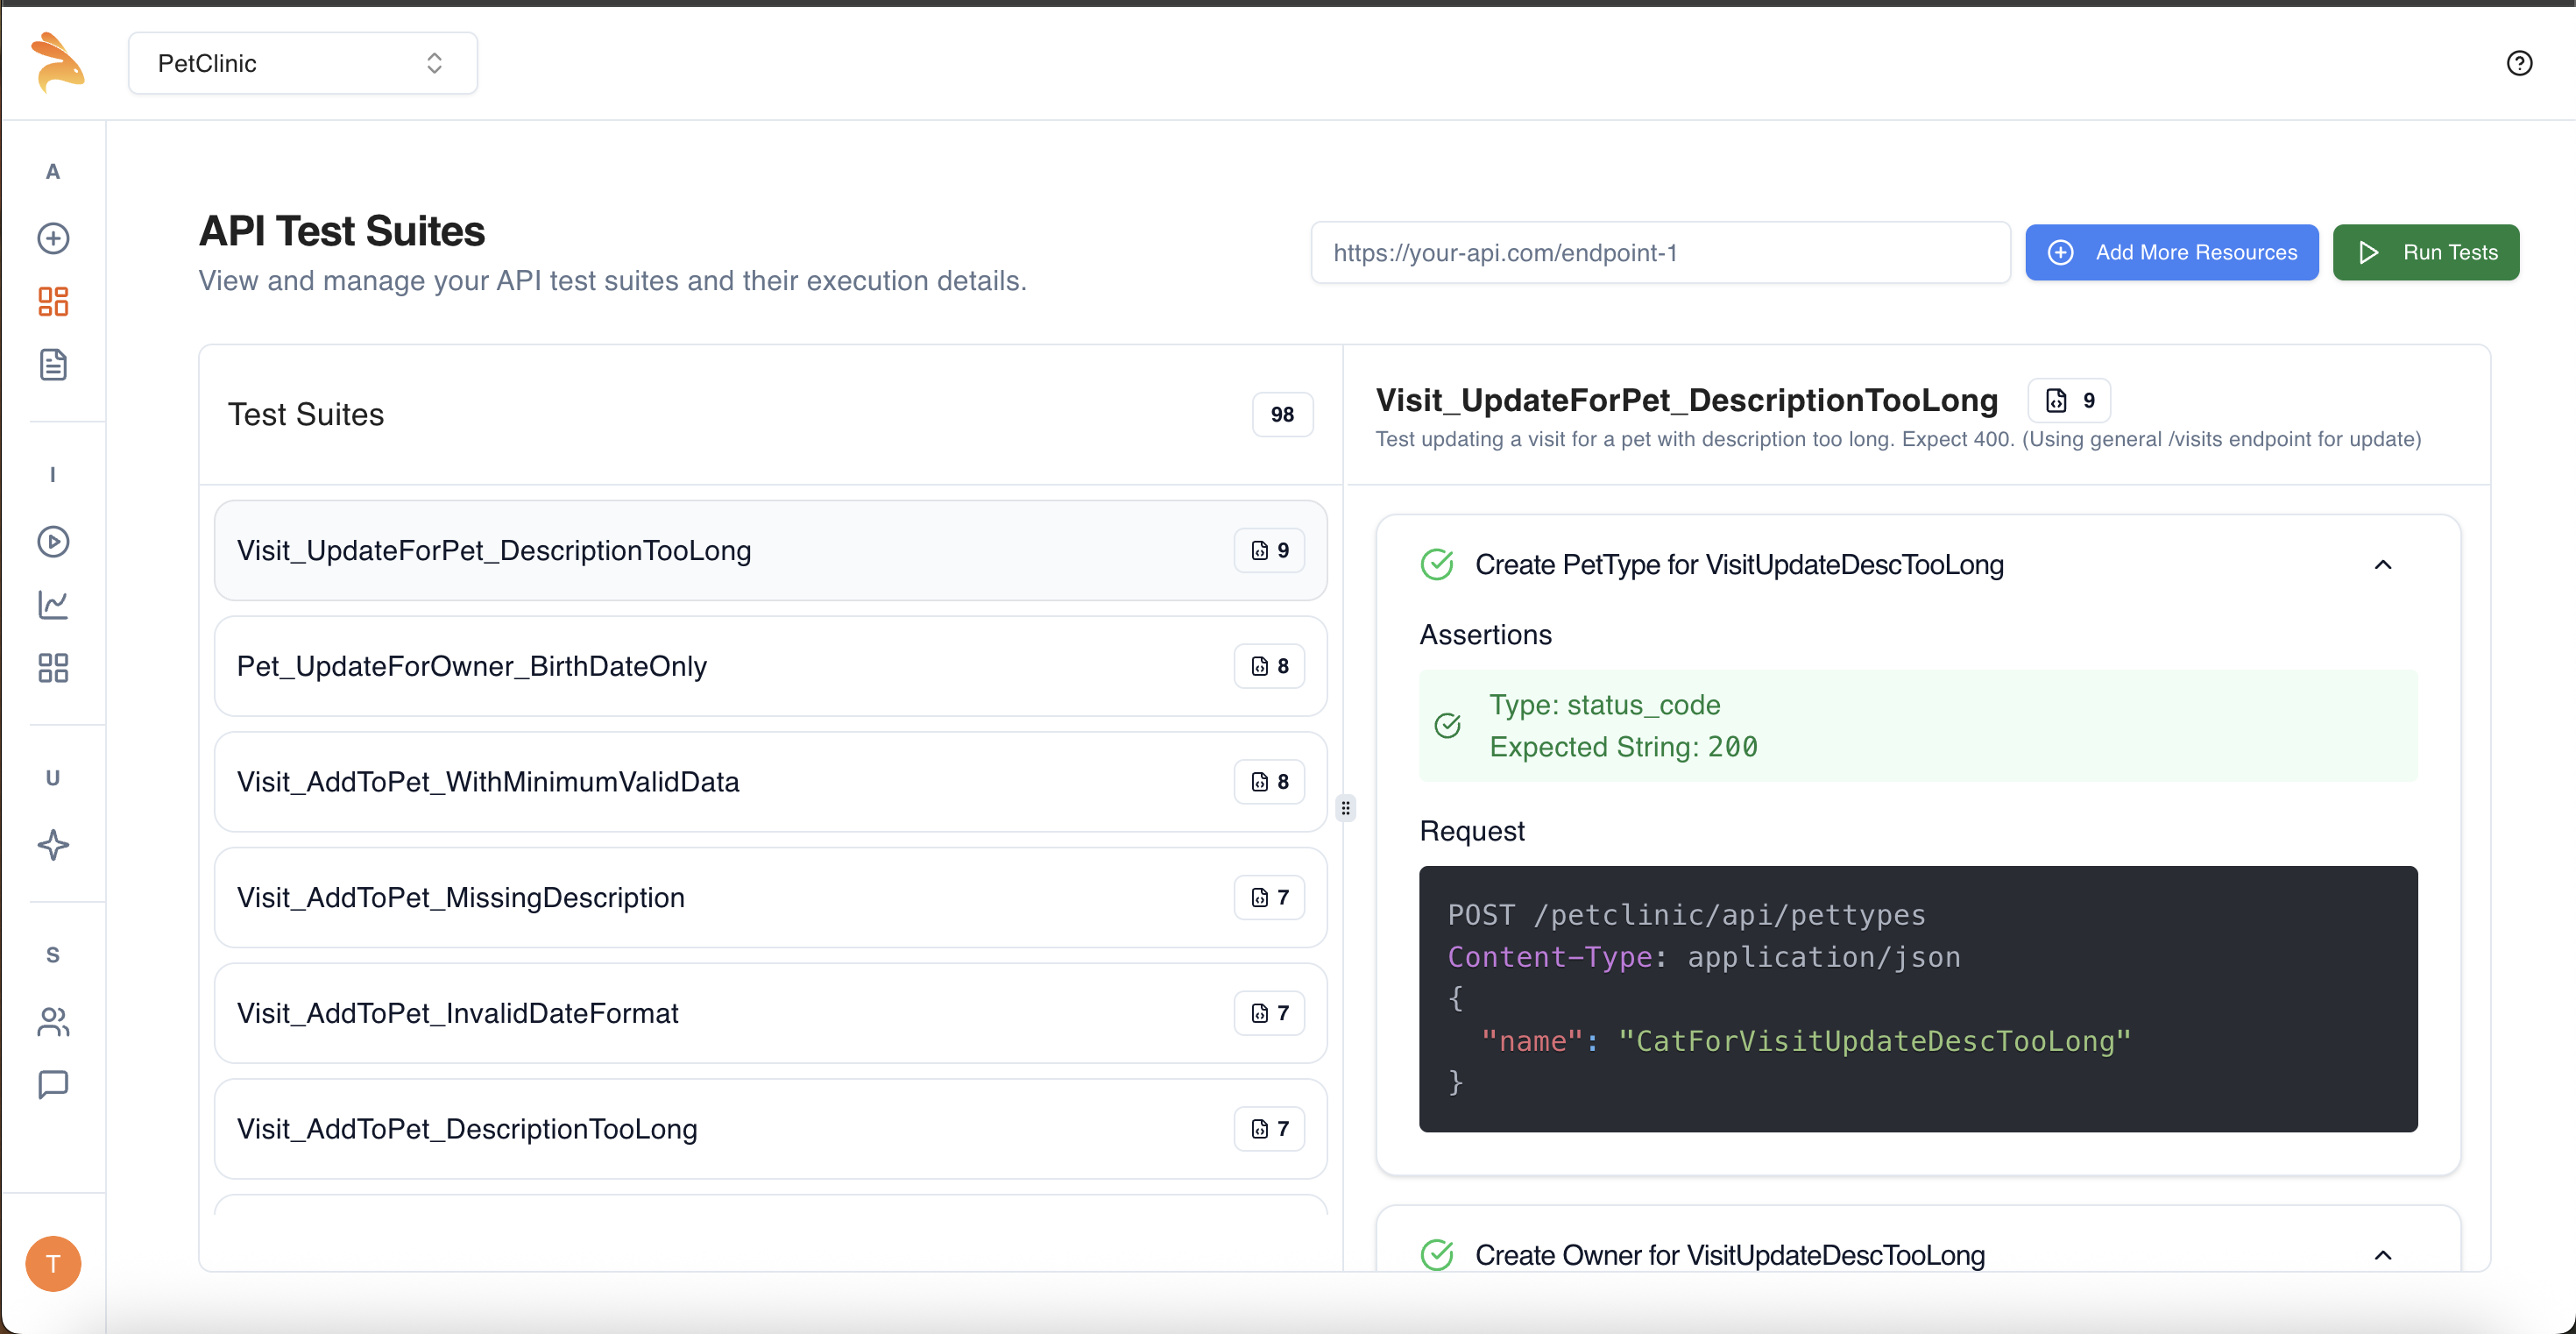Click the POST /petclinic/api/pettypes request code block
2576x1334 pixels.
(x=1917, y=998)
